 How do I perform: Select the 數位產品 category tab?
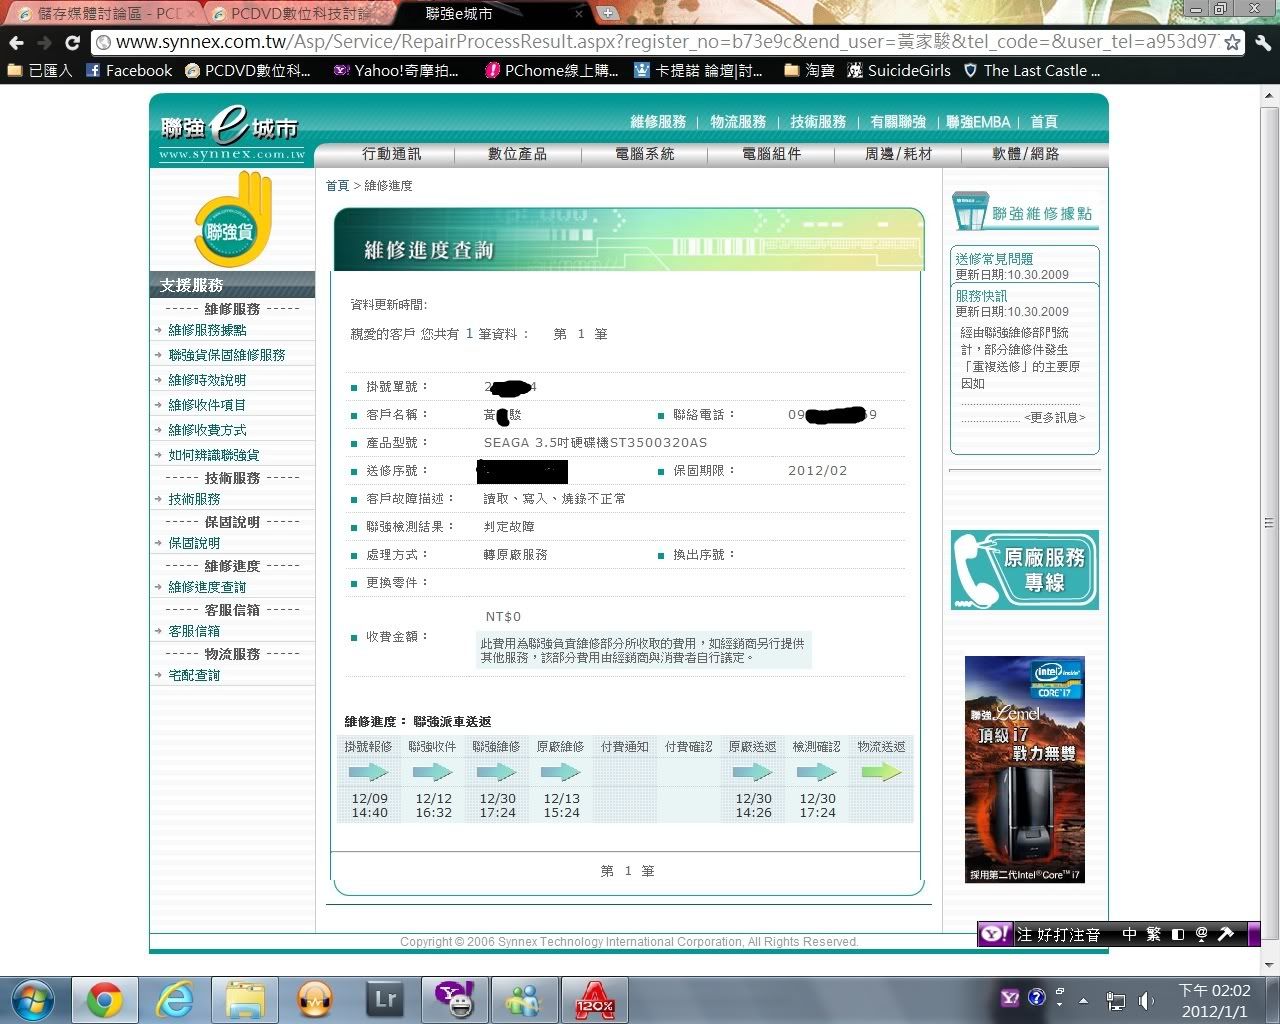pos(517,154)
